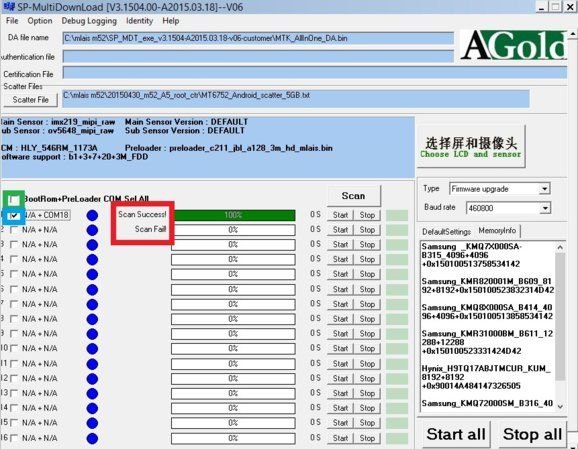Click the Scatter File path field
Image resolution: width=578 pixels, height=449 pixels.
(296, 98)
